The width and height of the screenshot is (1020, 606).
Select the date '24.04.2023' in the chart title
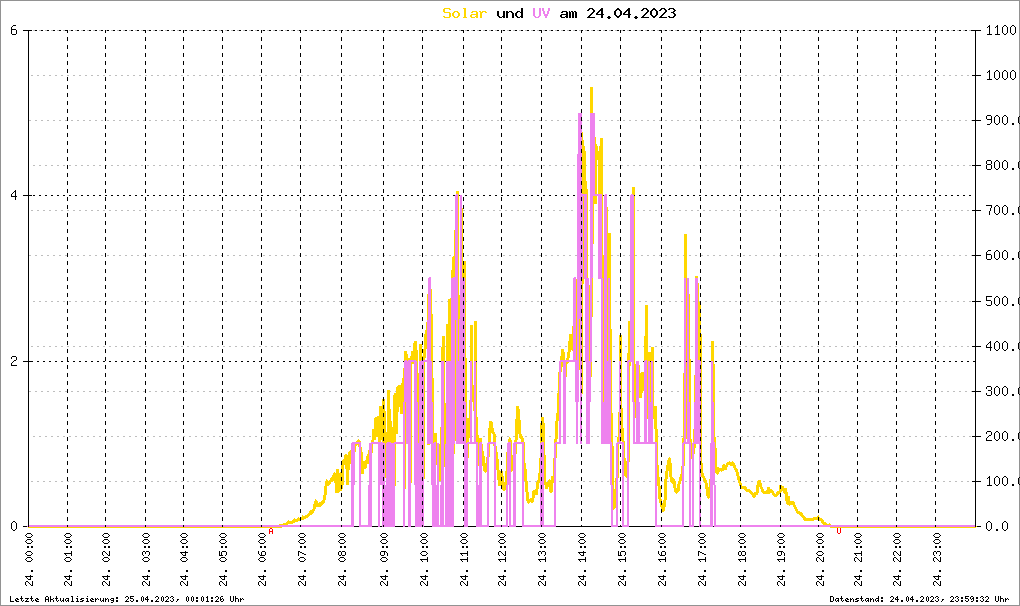click(x=631, y=13)
